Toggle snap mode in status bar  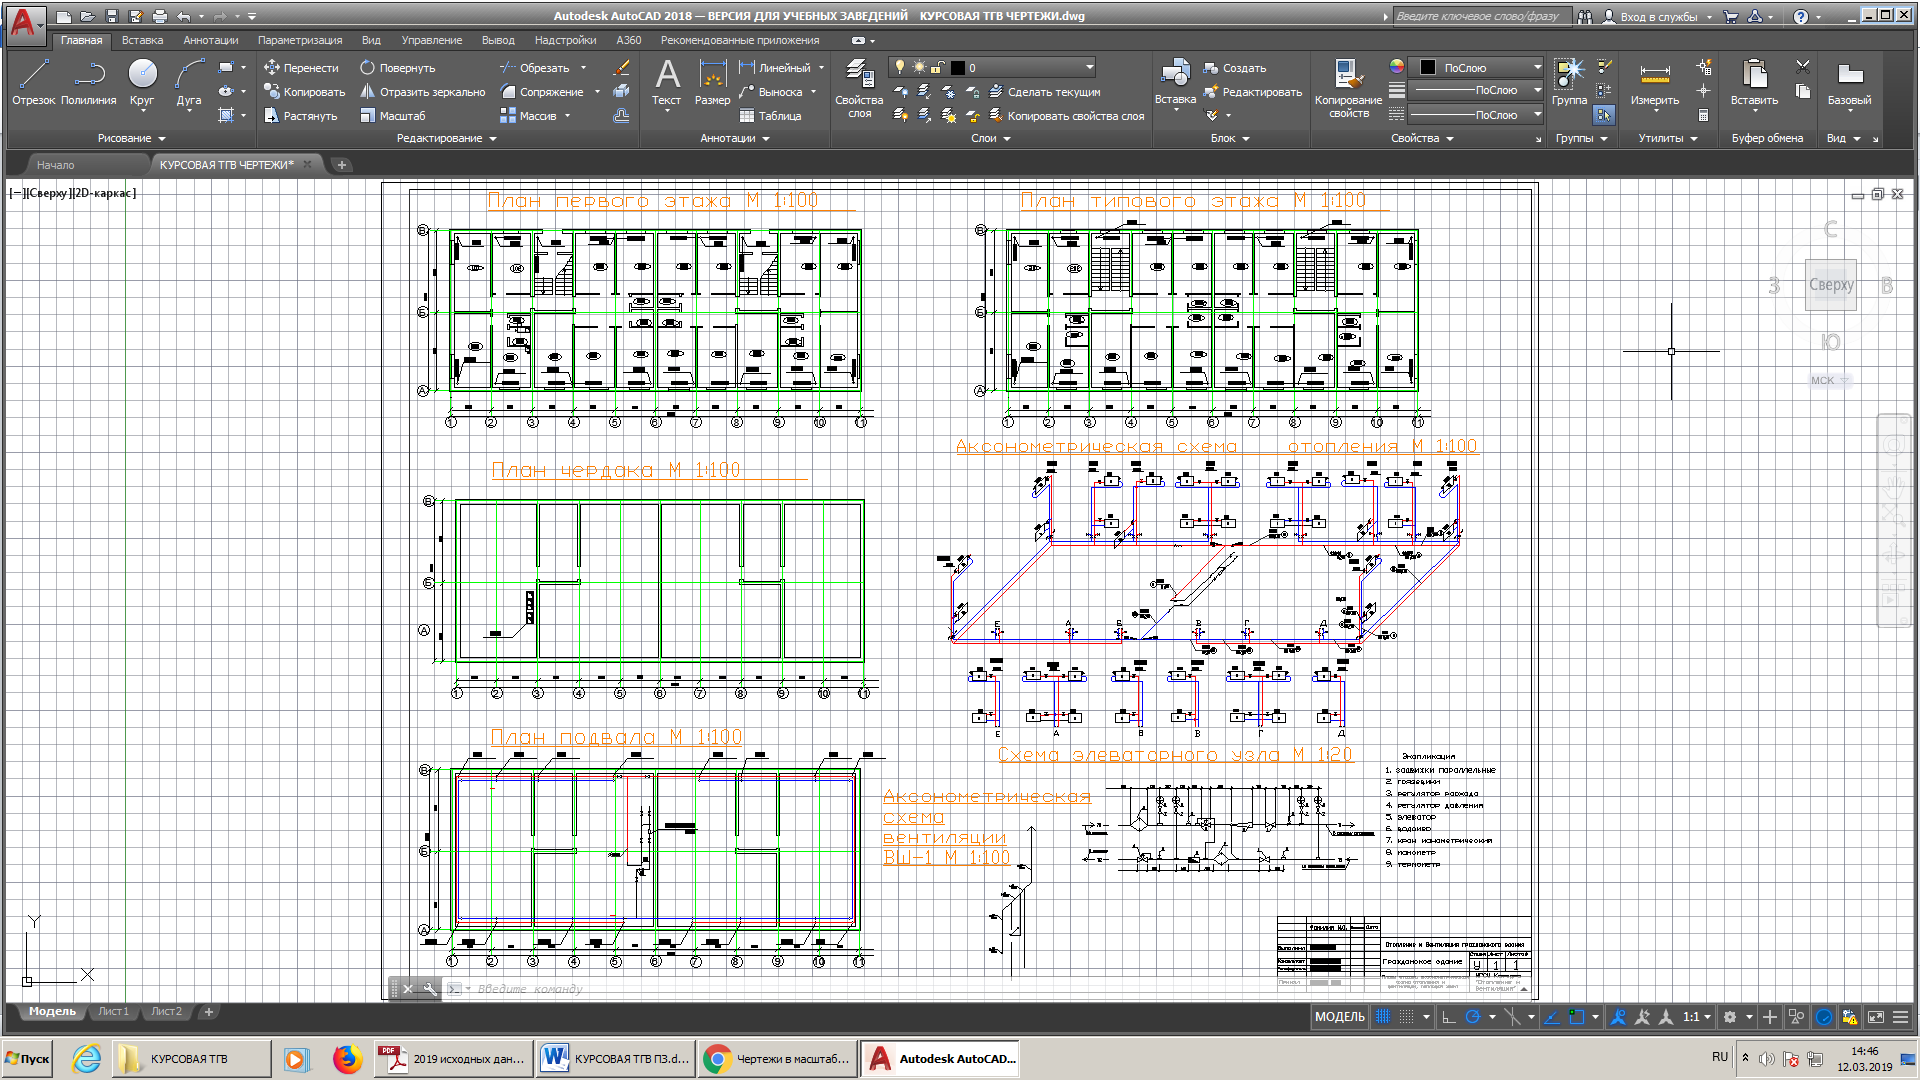click(1406, 1017)
